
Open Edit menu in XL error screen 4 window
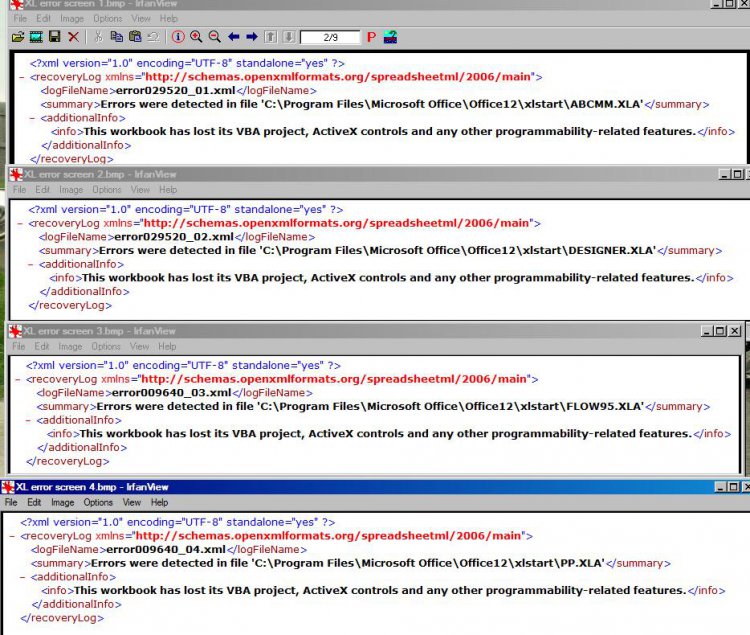(x=34, y=503)
